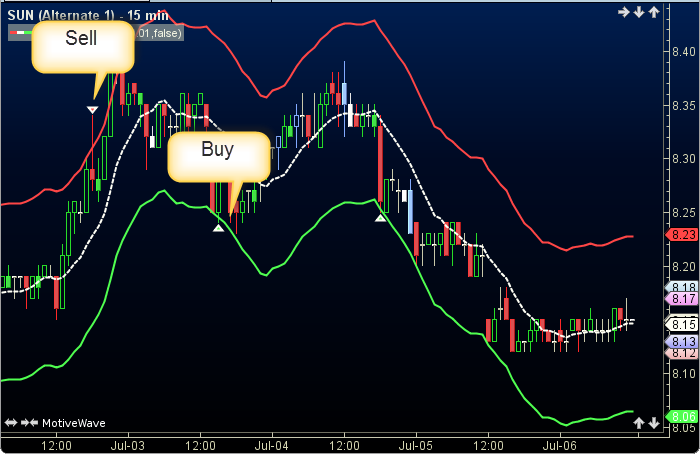Click the 8.40 price axis label
700x454 pixels.
(x=684, y=52)
